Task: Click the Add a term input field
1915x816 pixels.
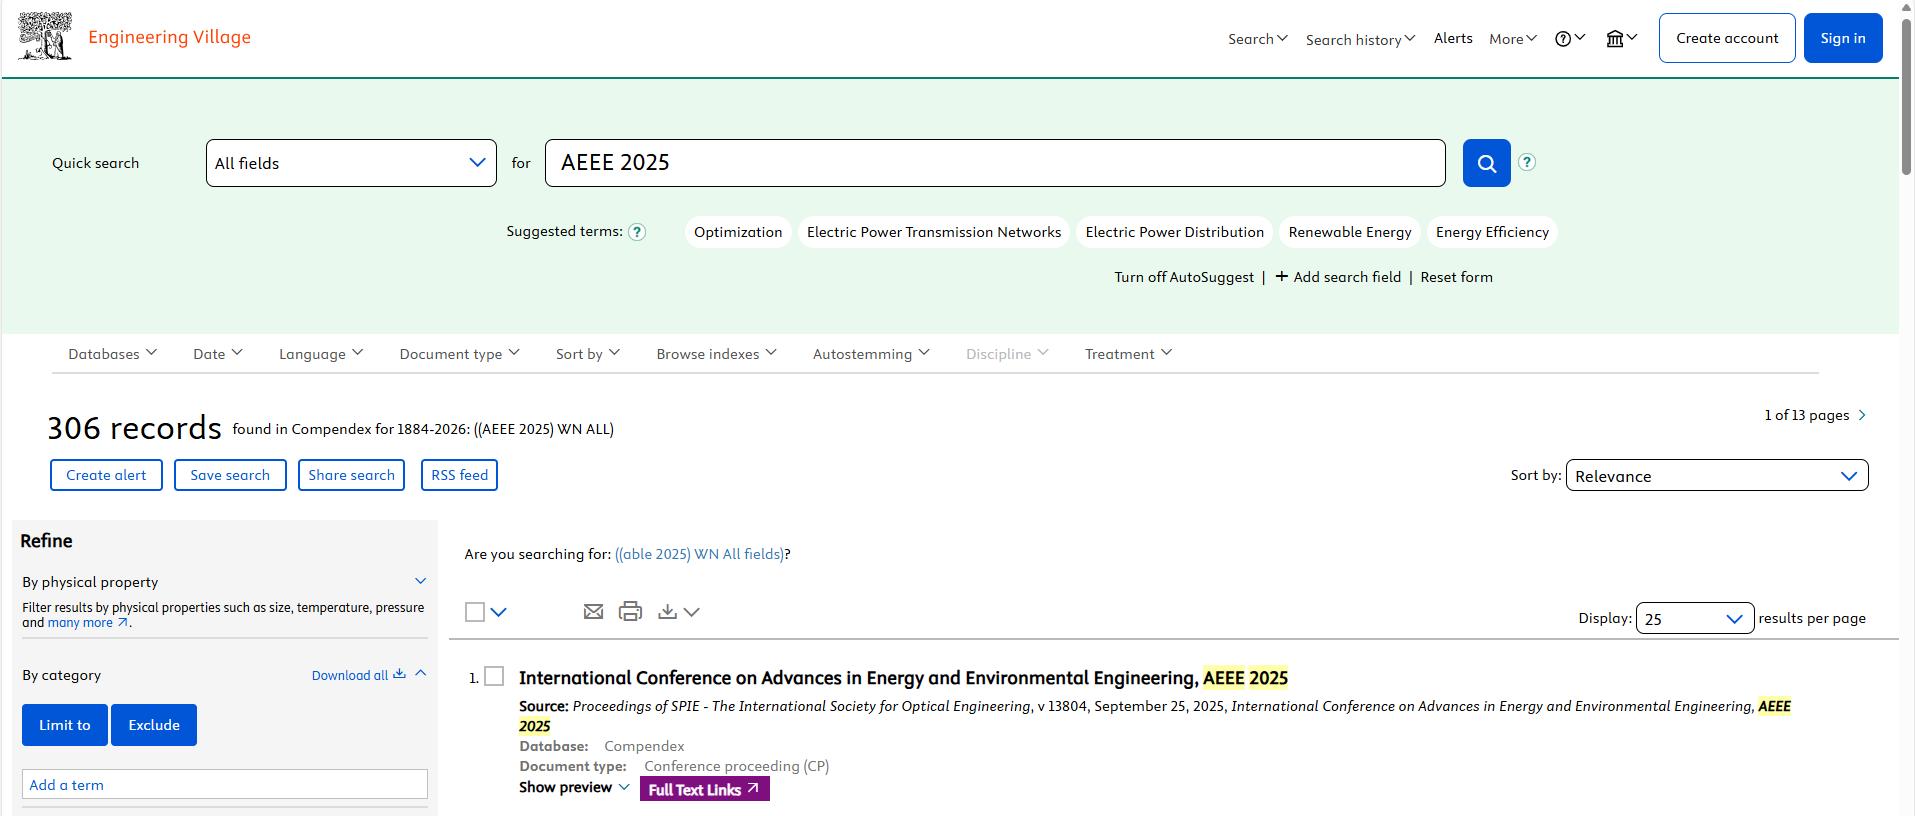Action: (225, 785)
